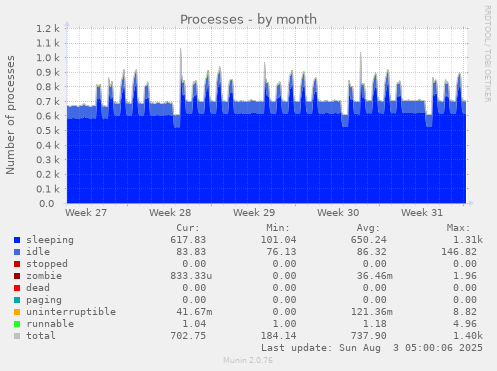The height and width of the screenshot is (371, 497).
Task: Click the total minimum value 184.14
Action: point(278,336)
